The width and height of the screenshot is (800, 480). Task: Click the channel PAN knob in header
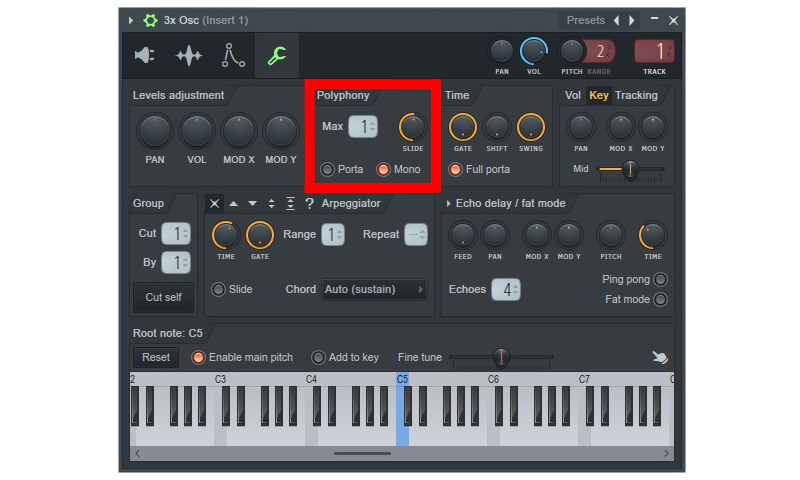coord(502,52)
